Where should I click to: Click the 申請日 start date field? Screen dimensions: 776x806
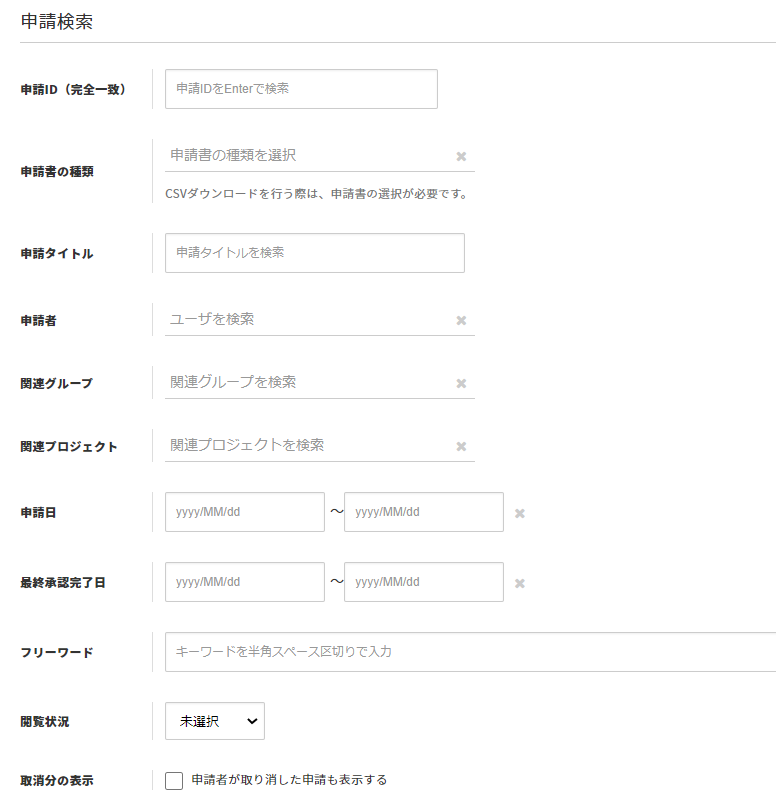pyautogui.click(x=245, y=512)
